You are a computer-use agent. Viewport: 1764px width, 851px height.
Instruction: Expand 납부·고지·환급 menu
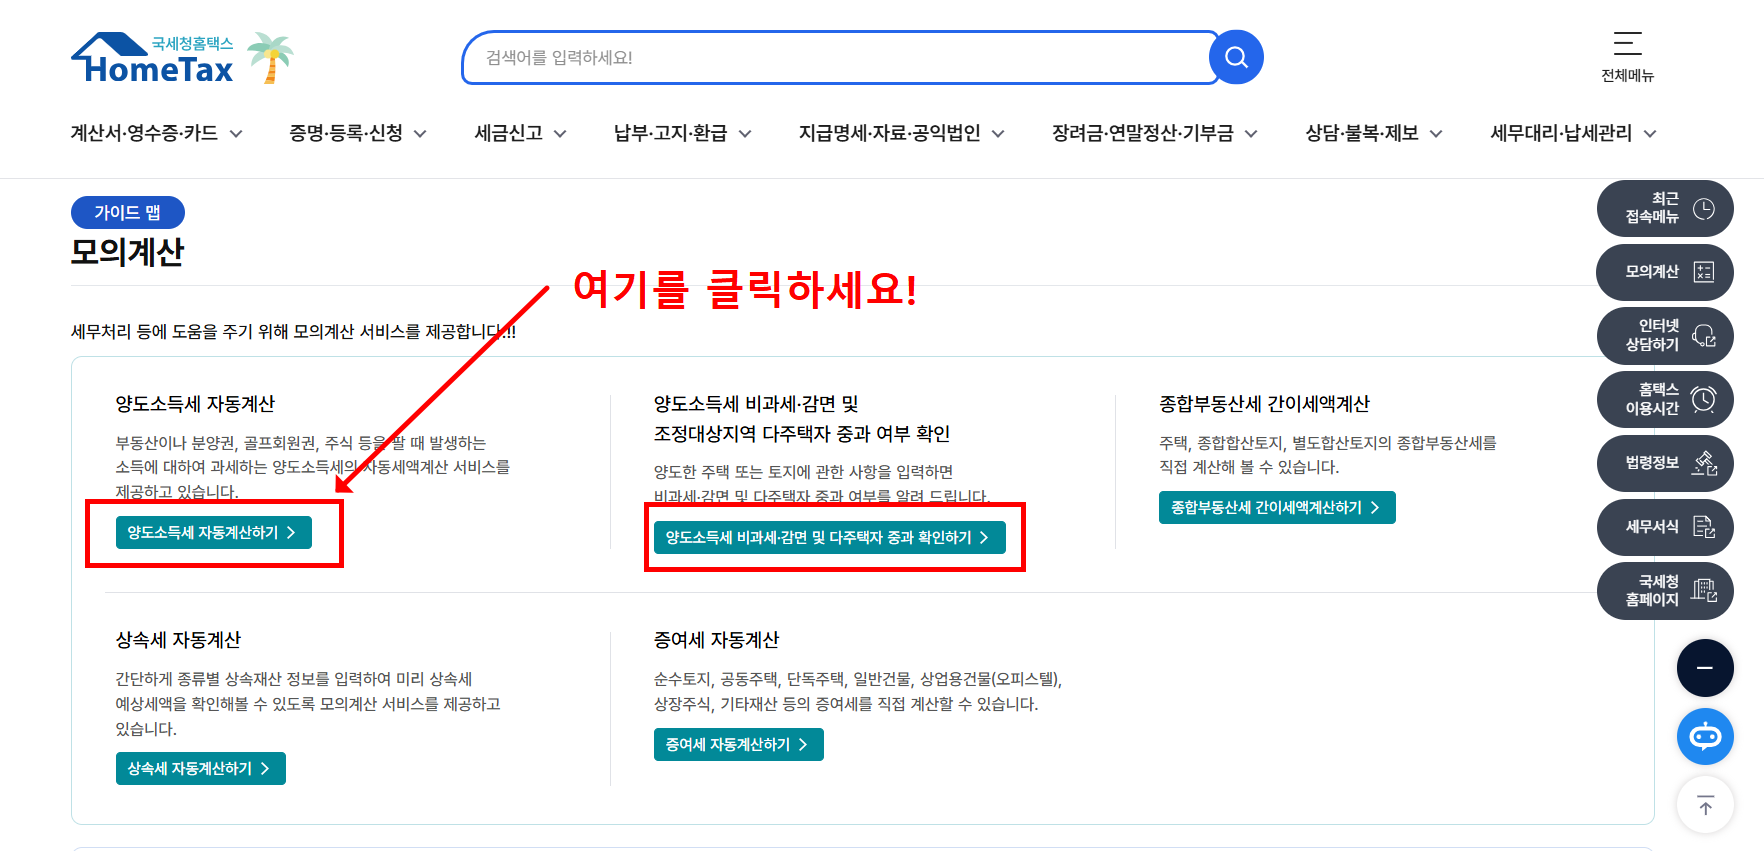point(682,133)
